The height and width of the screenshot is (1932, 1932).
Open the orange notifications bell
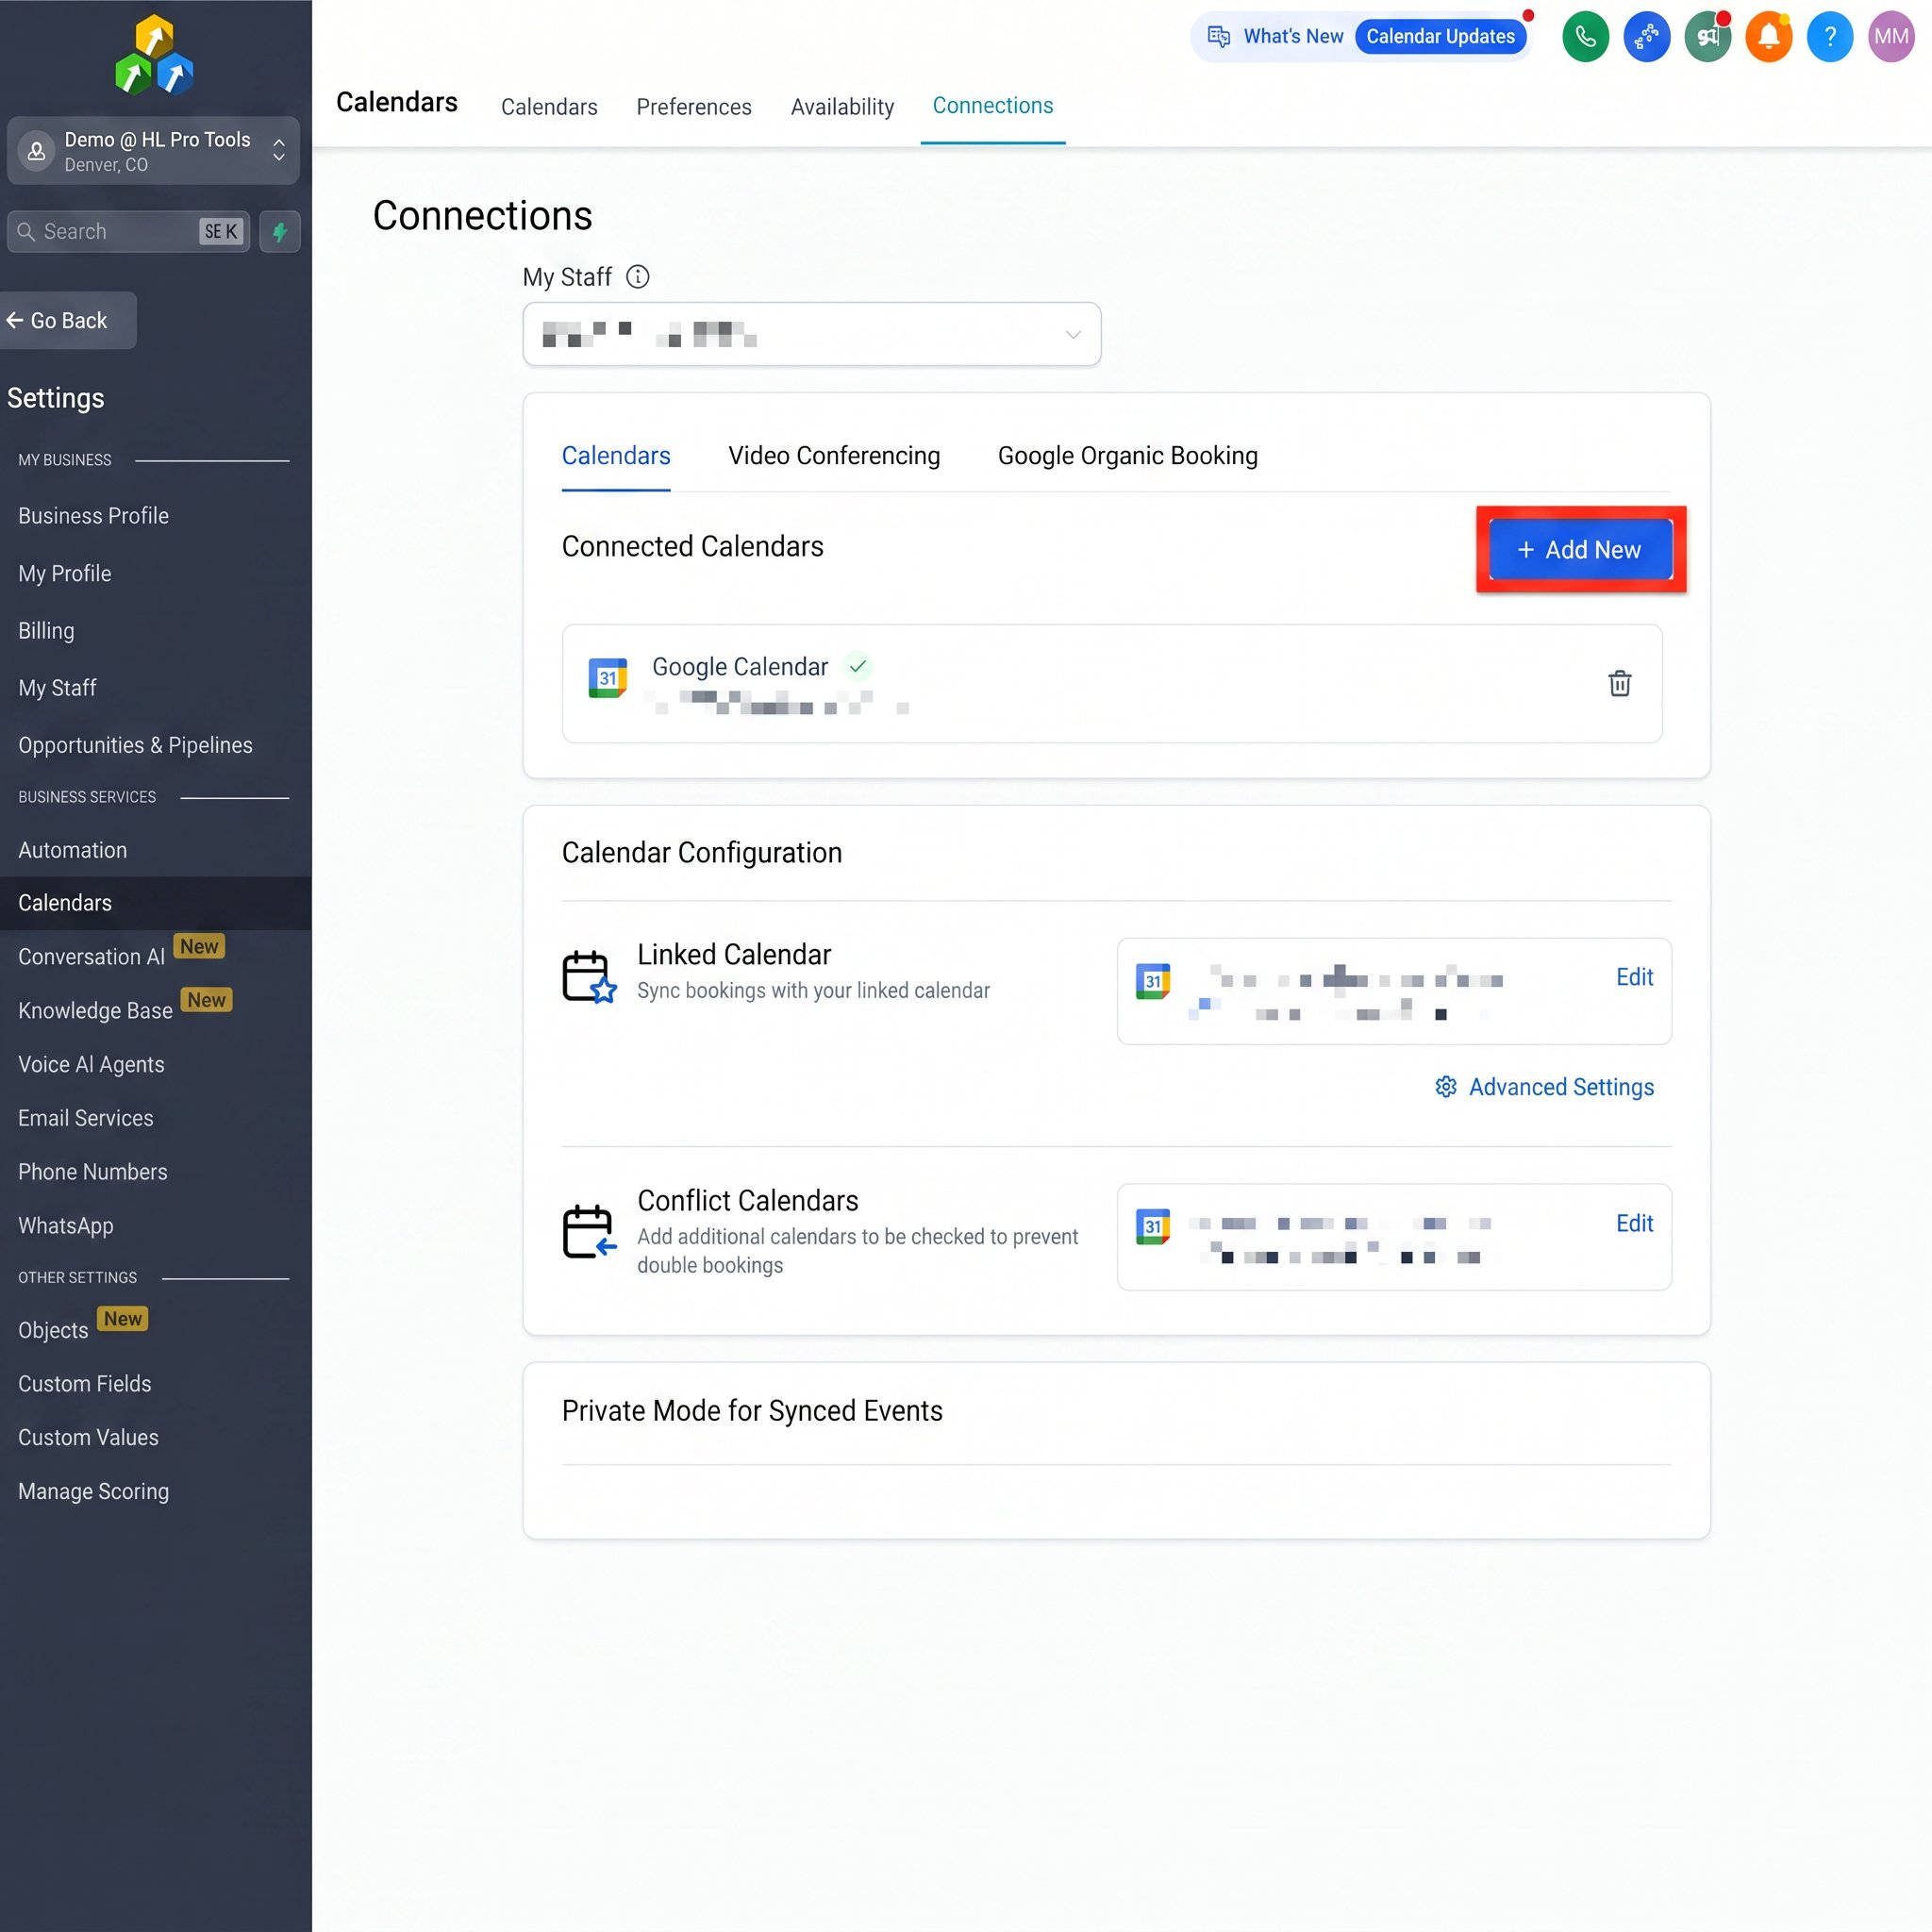[x=1768, y=37]
